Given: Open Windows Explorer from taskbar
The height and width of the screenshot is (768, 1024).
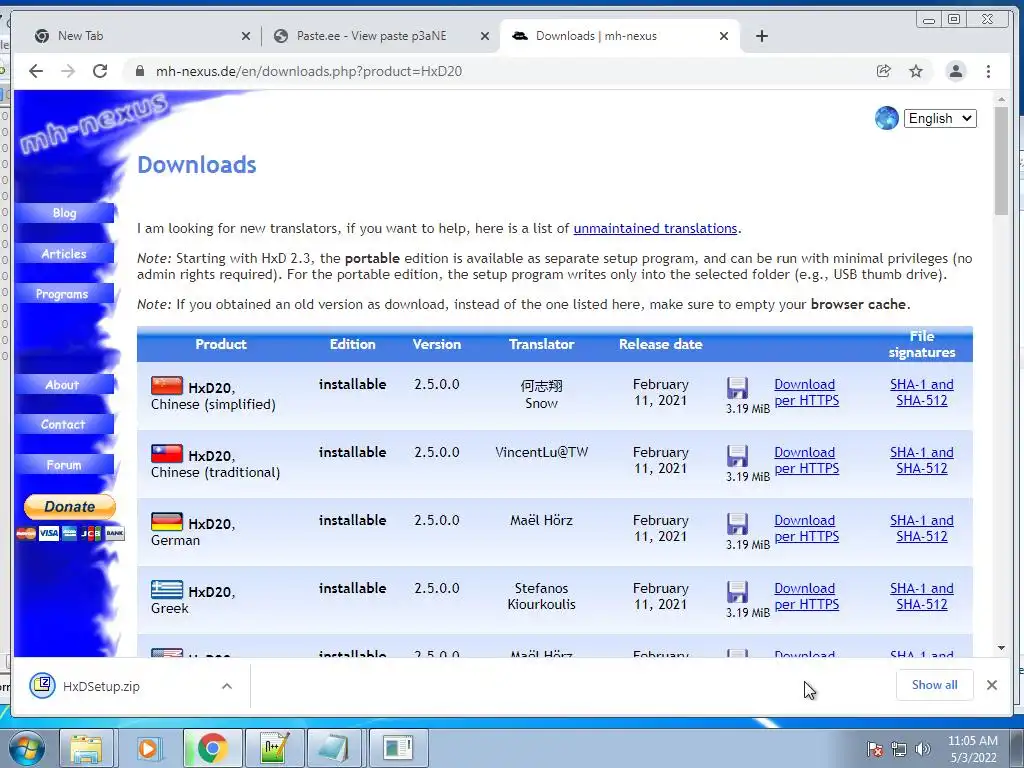Looking at the screenshot, I should 86,748.
